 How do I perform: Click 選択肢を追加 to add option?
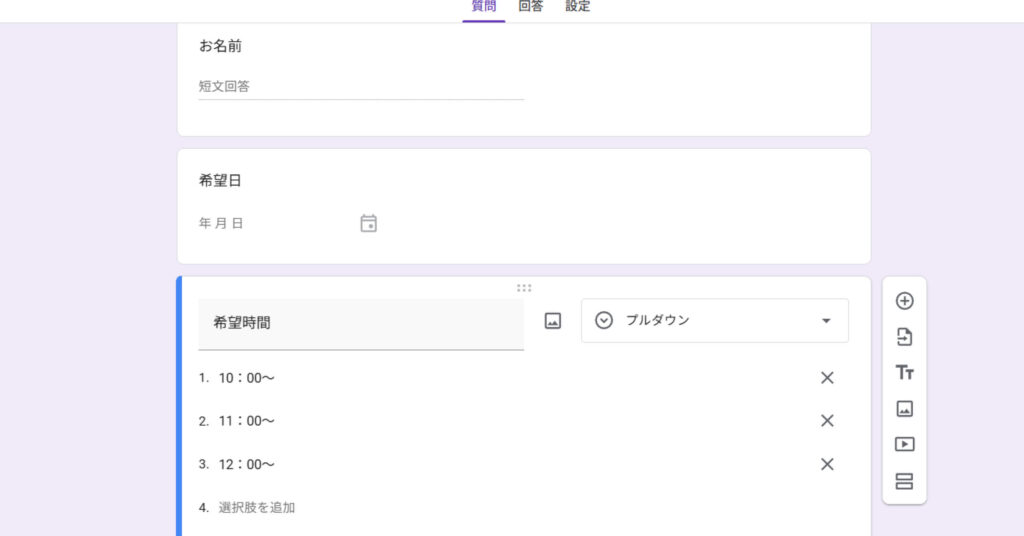(257, 508)
